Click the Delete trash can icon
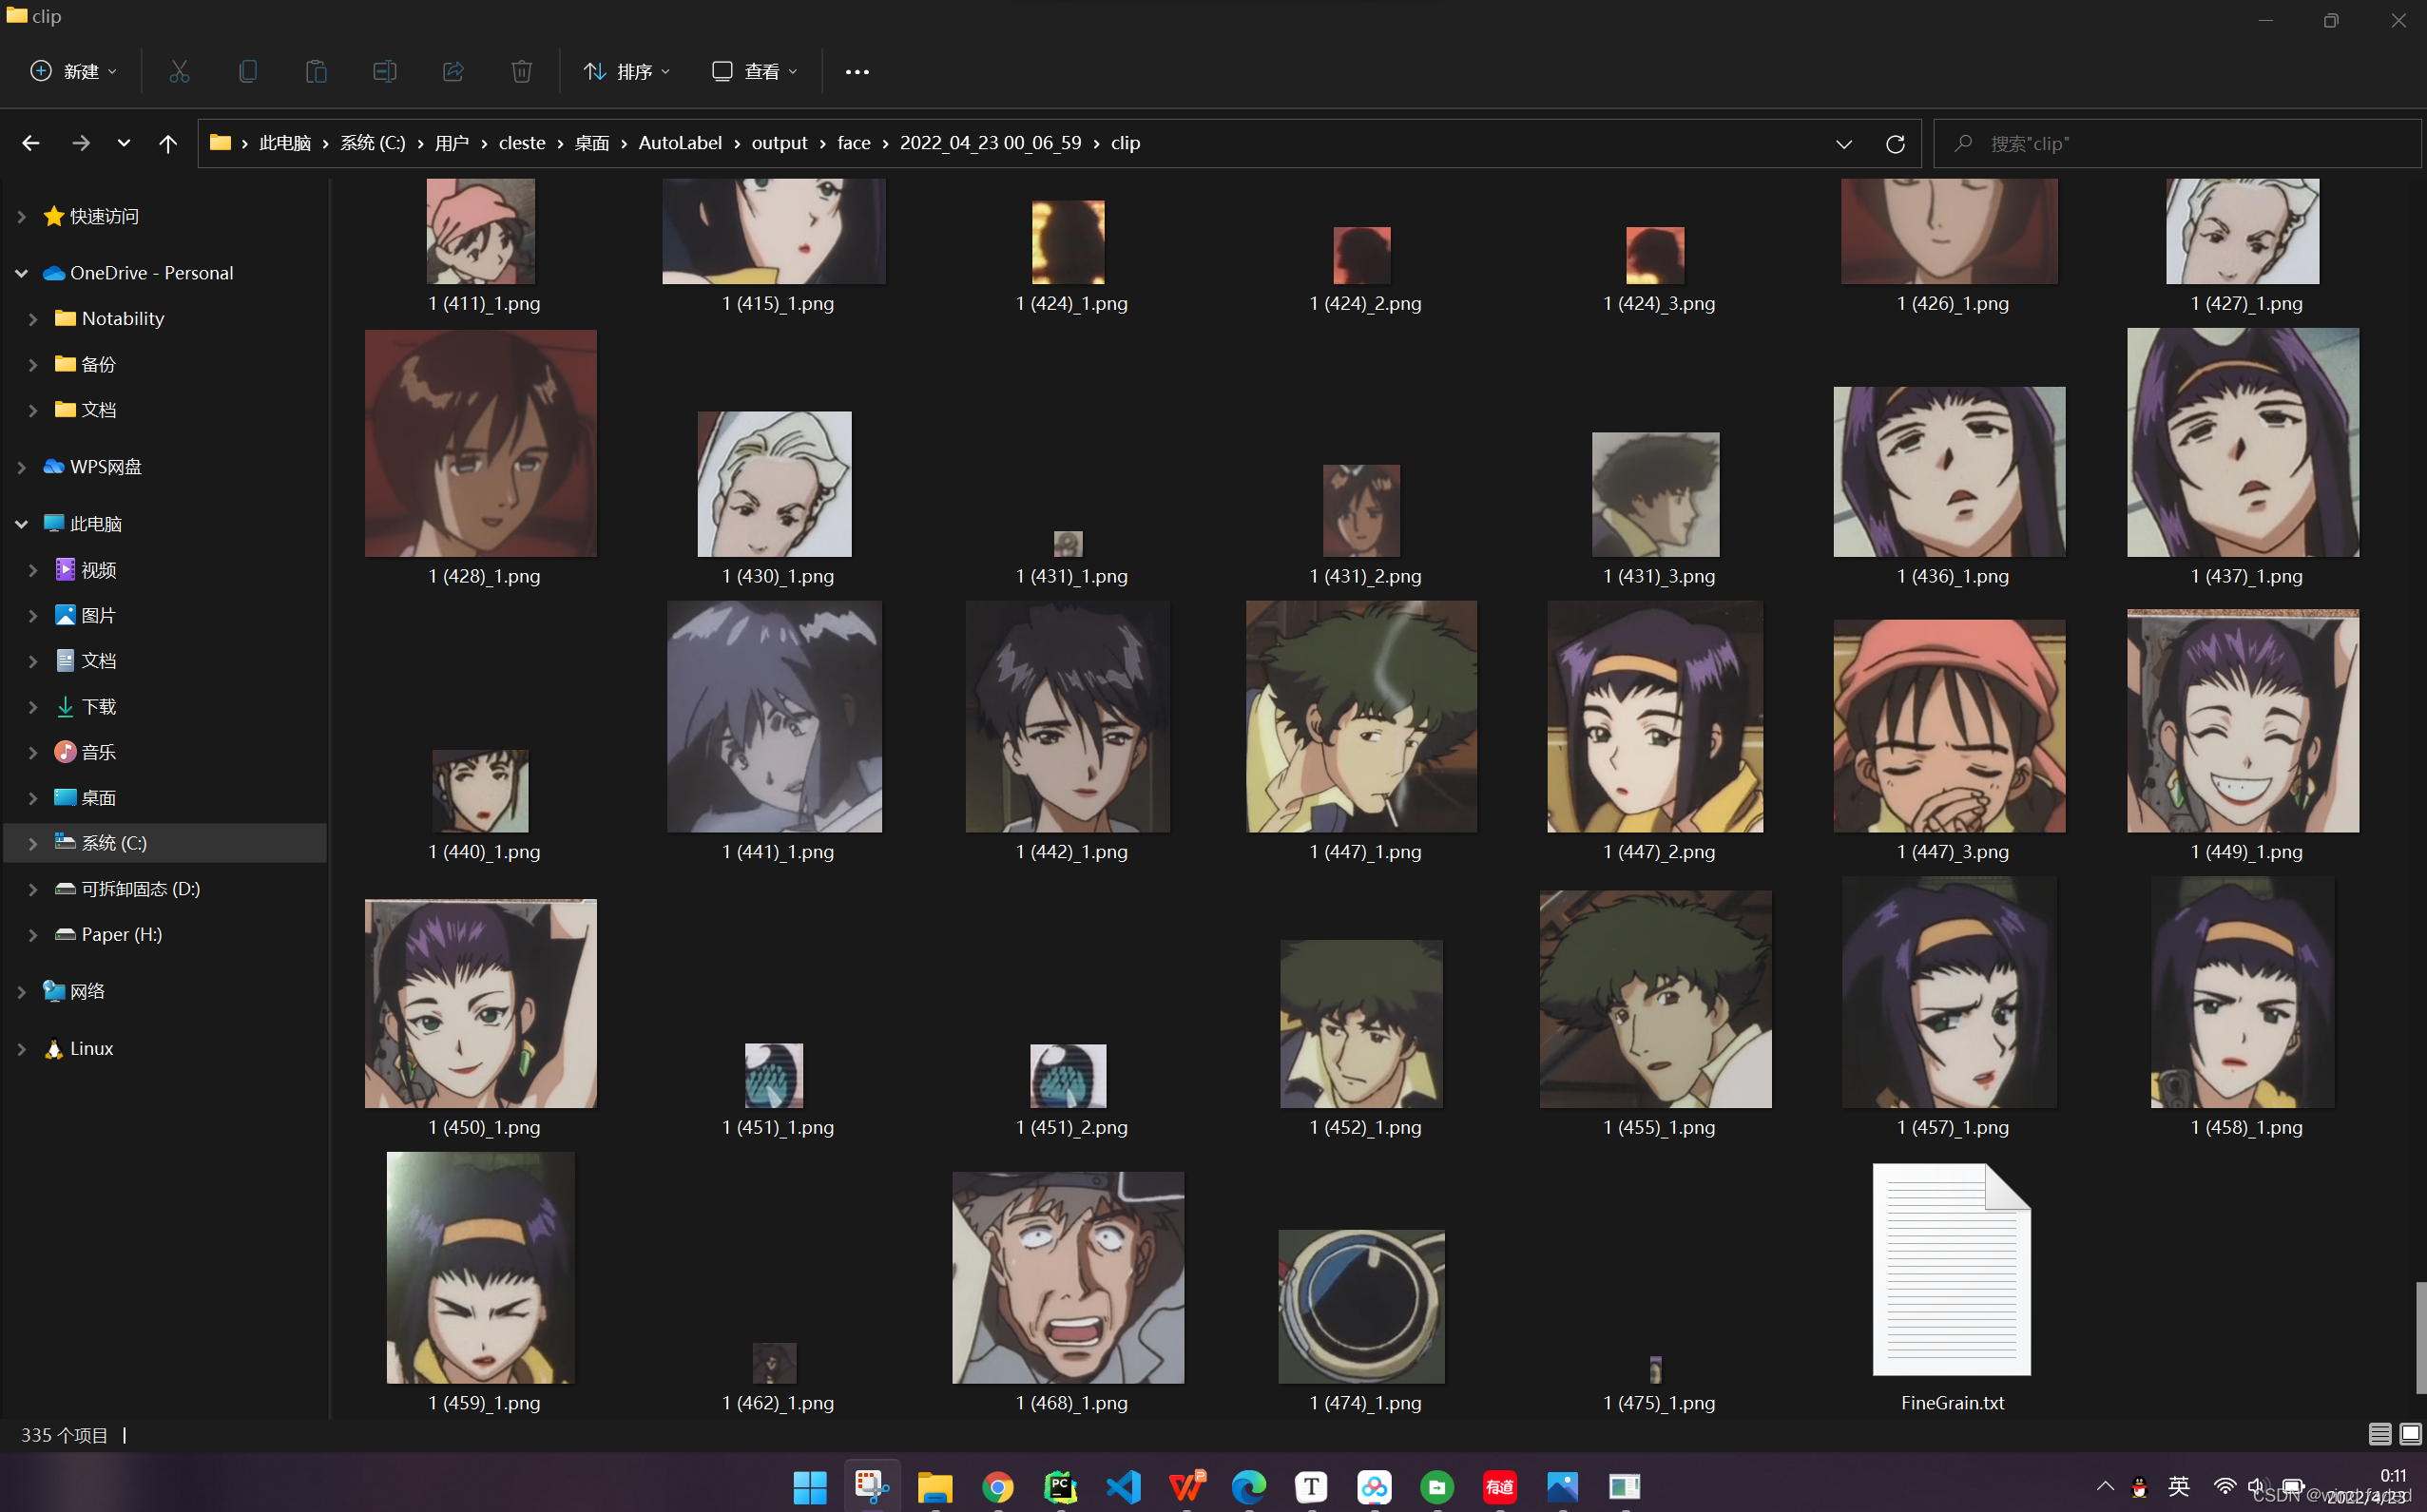This screenshot has height=1512, width=2427. 521,71
